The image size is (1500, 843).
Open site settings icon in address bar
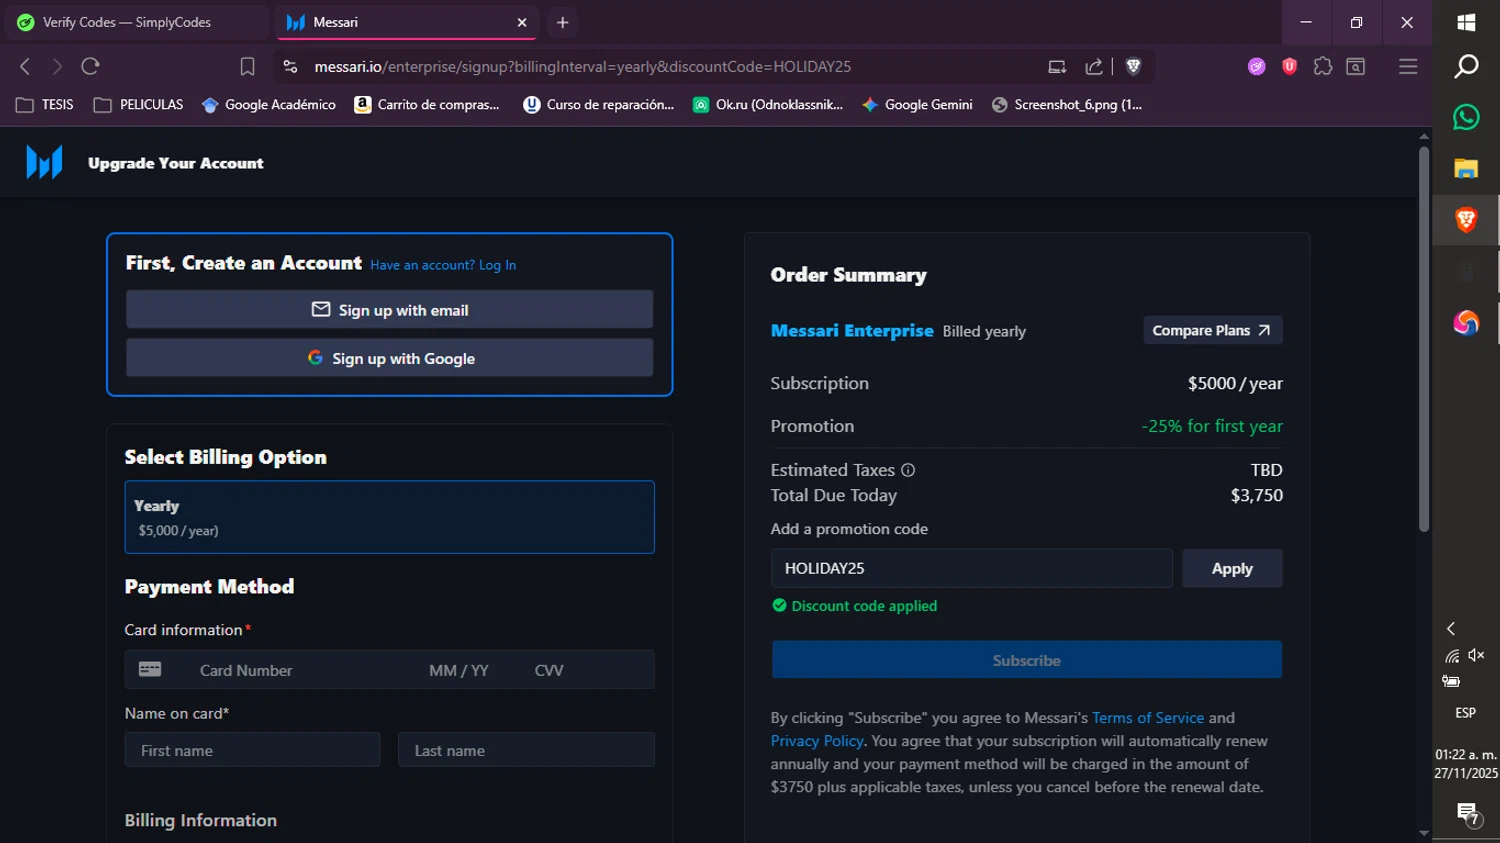[x=290, y=66]
